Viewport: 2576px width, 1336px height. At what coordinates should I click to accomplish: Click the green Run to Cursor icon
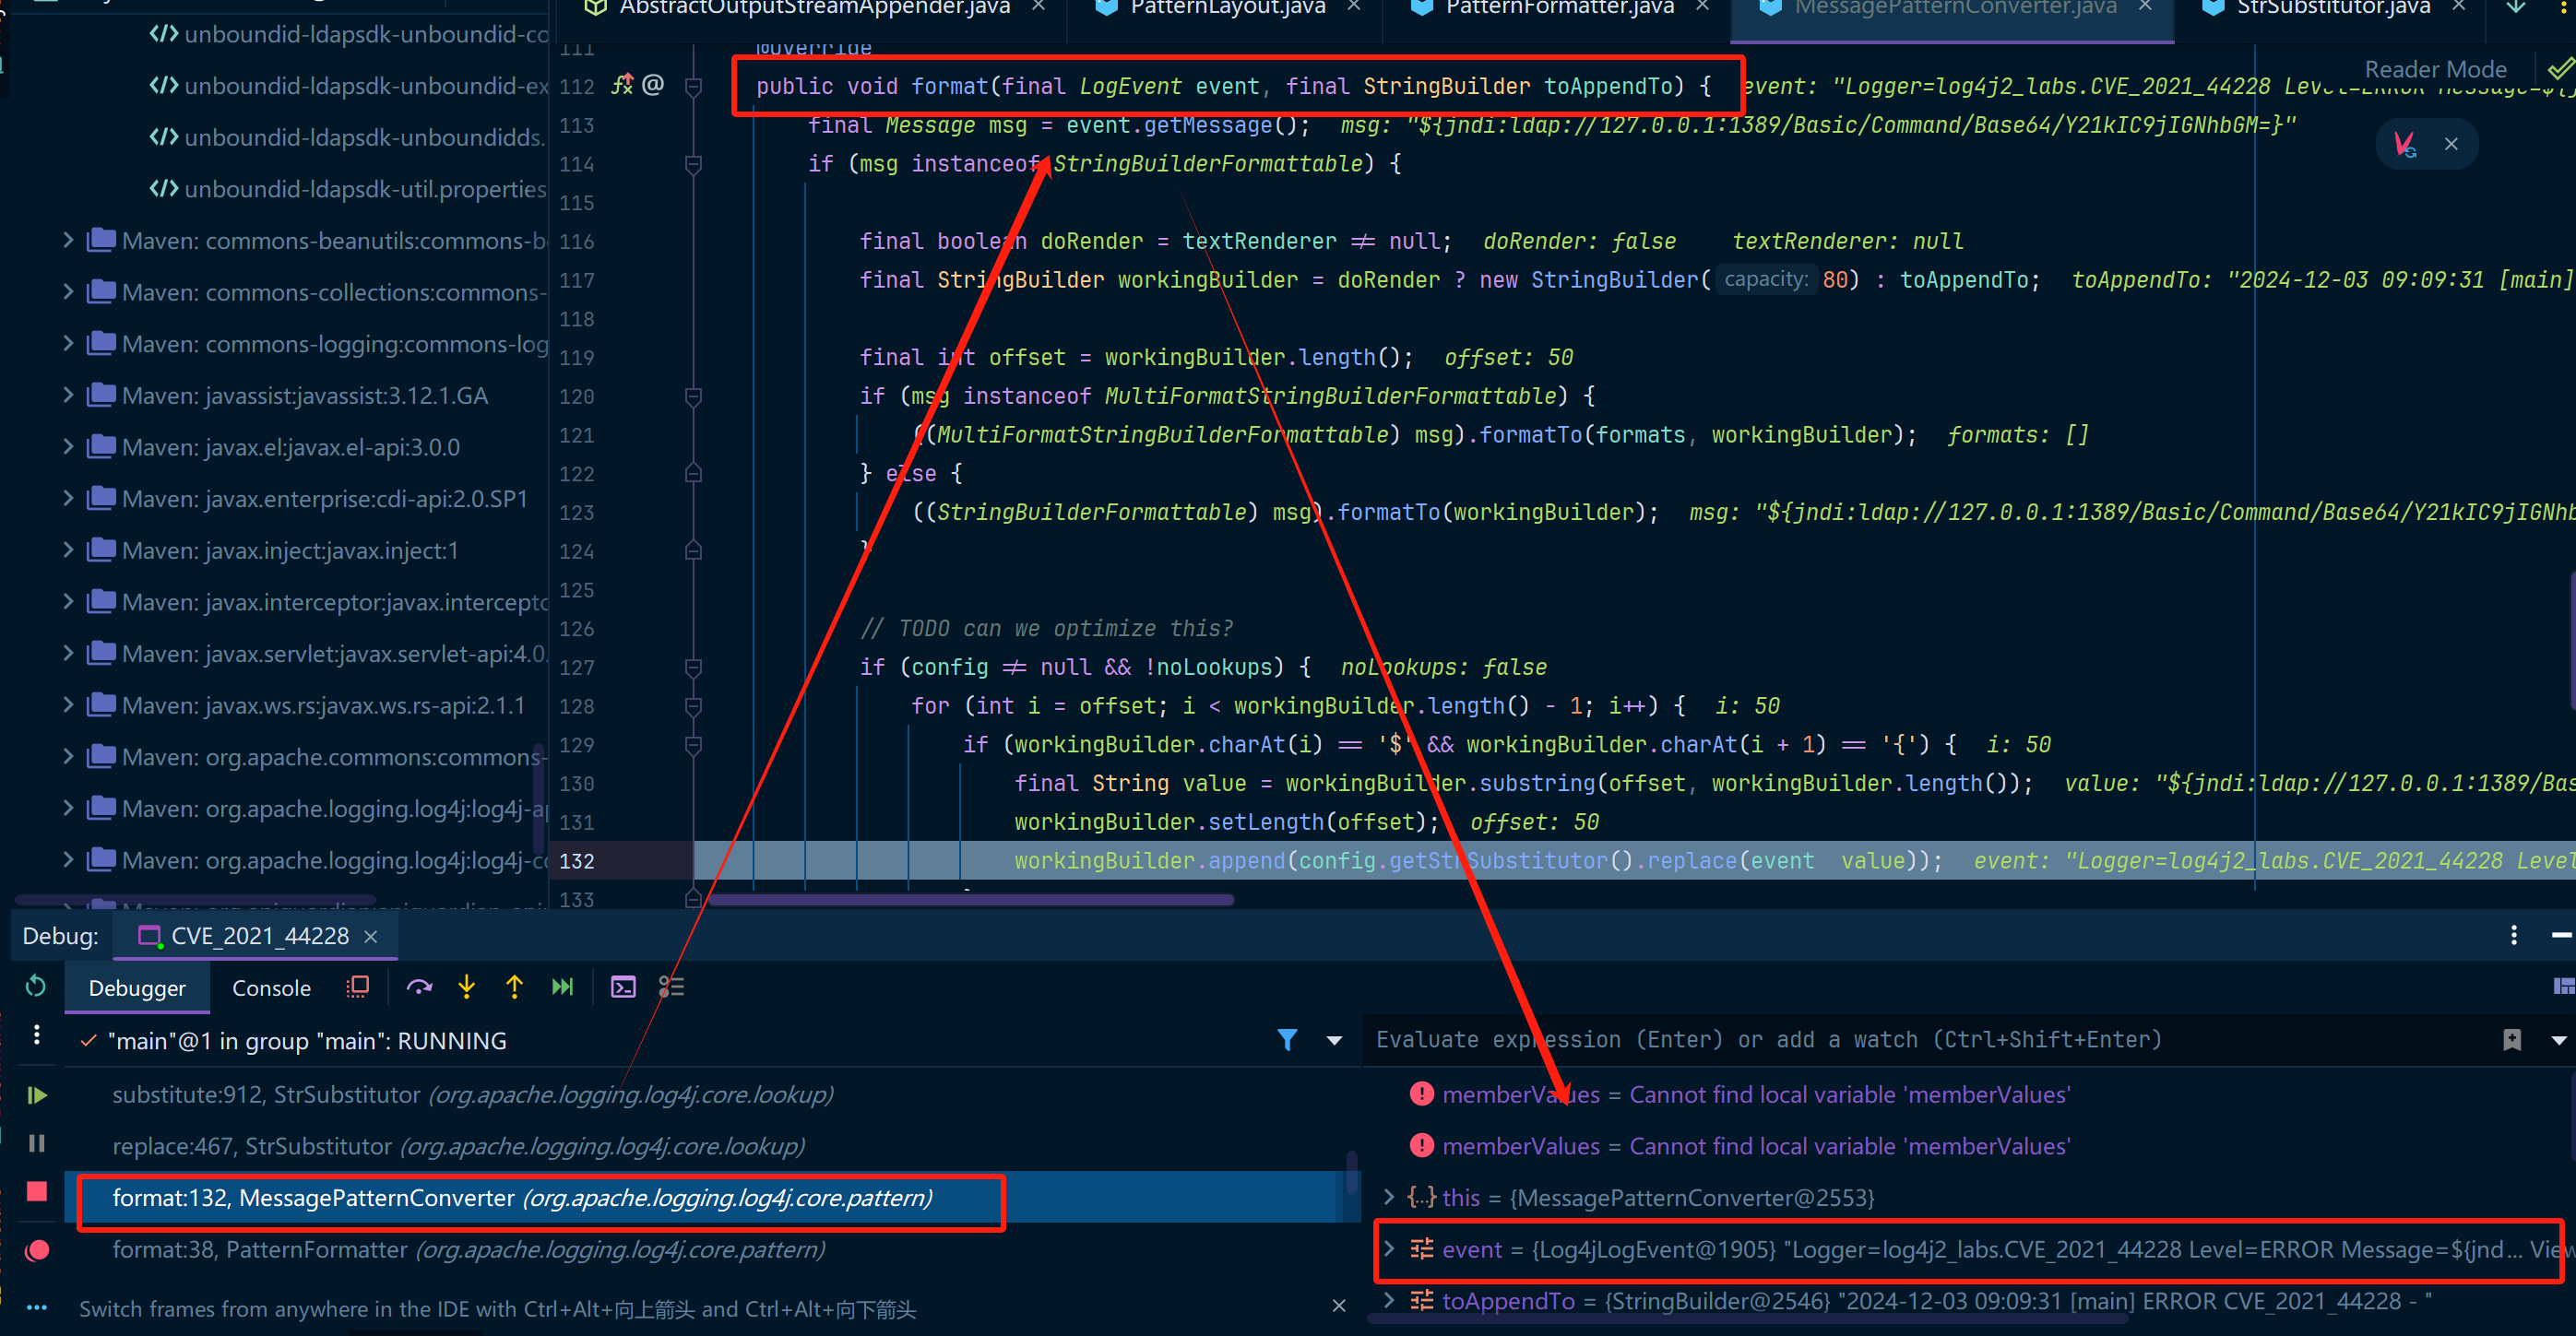click(x=563, y=987)
